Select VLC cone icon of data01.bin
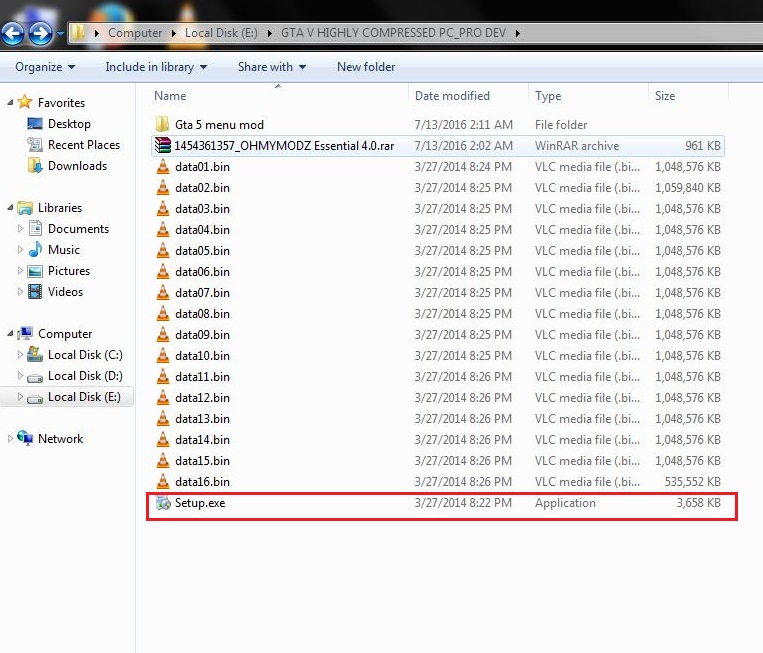The image size is (763, 653). 163,166
